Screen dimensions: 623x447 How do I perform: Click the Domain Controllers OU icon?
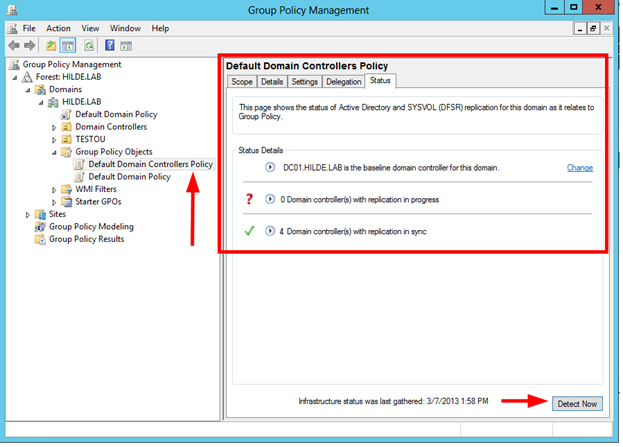pyautogui.click(x=67, y=127)
